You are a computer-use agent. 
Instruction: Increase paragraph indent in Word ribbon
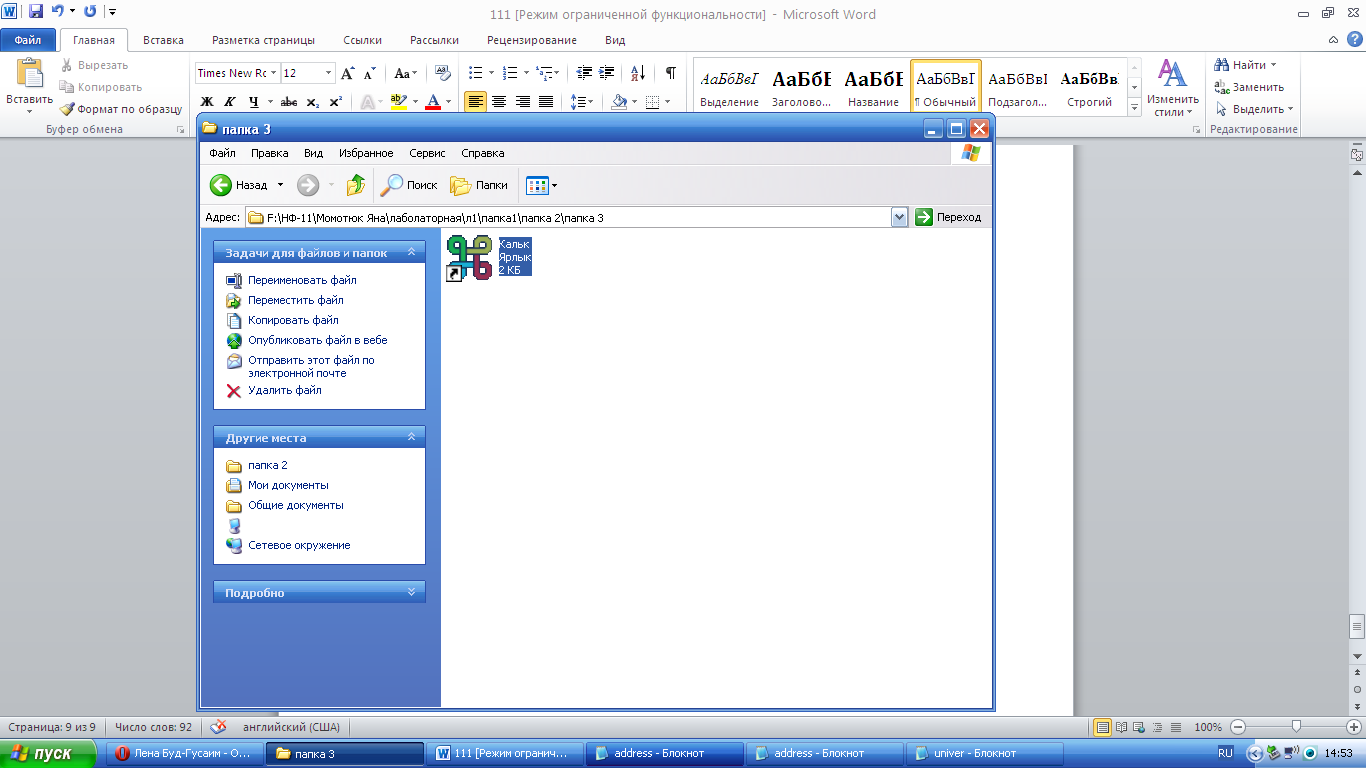606,73
